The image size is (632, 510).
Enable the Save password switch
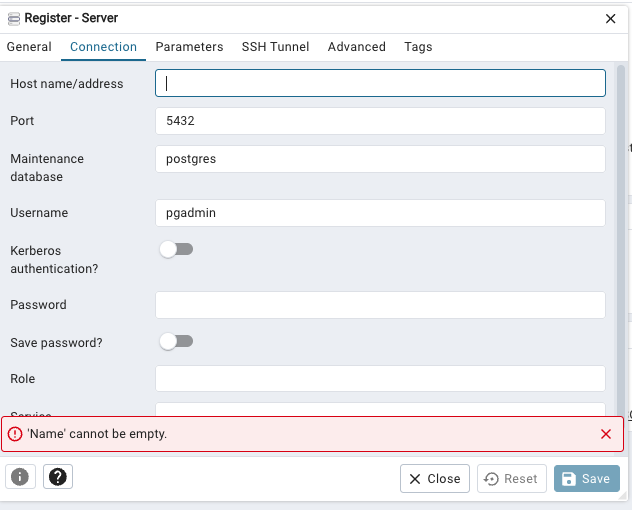pyautogui.click(x=176, y=341)
